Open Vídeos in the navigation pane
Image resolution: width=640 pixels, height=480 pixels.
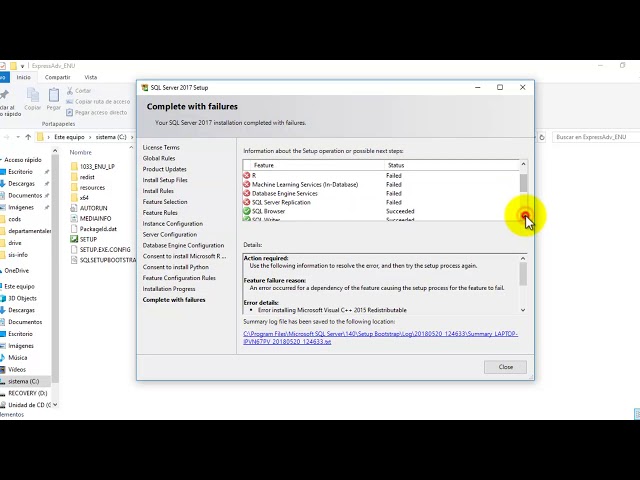13,369
